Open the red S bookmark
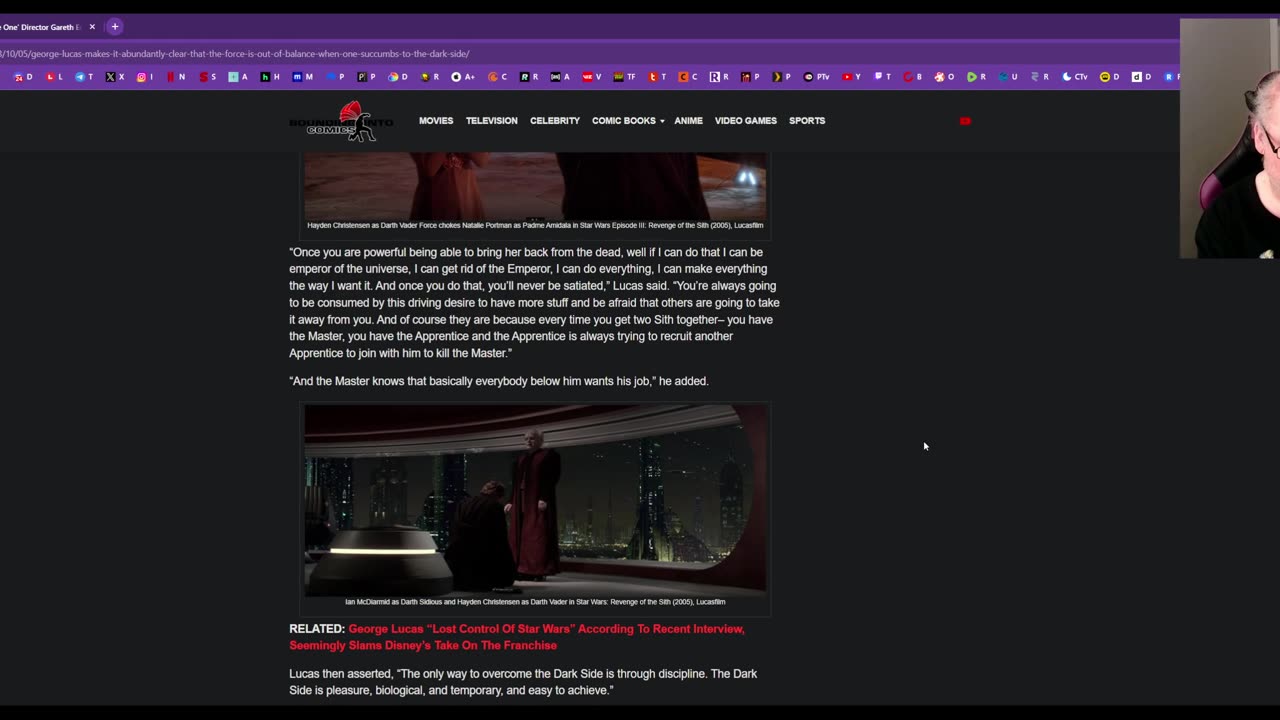Screen dimensions: 1280x720 pos(207,77)
